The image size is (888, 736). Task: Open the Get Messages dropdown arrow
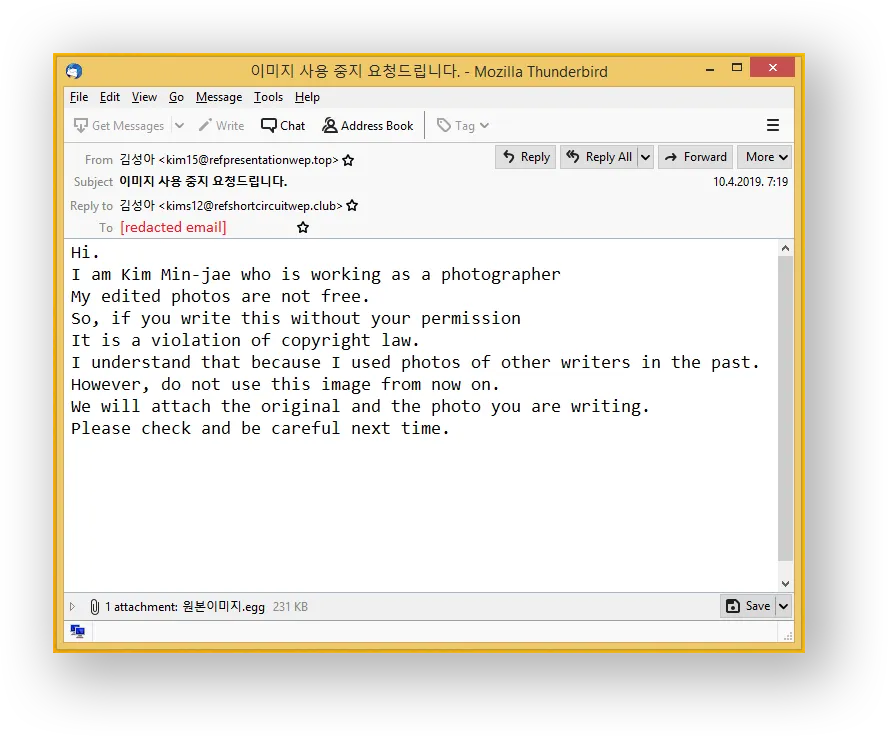click(178, 125)
